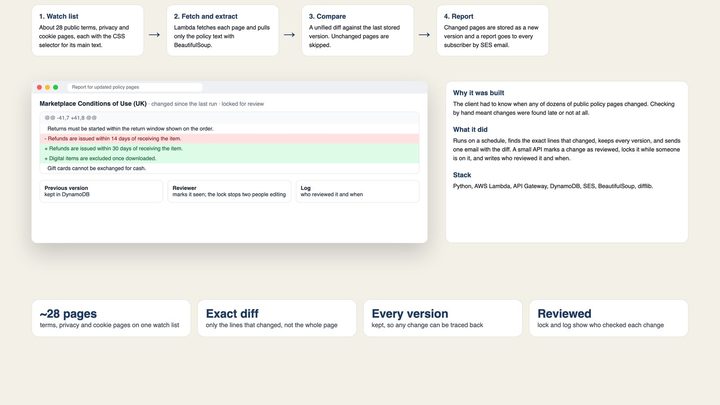
Task: Open the 'Reviewer' card about the lock
Action: pos(229,191)
